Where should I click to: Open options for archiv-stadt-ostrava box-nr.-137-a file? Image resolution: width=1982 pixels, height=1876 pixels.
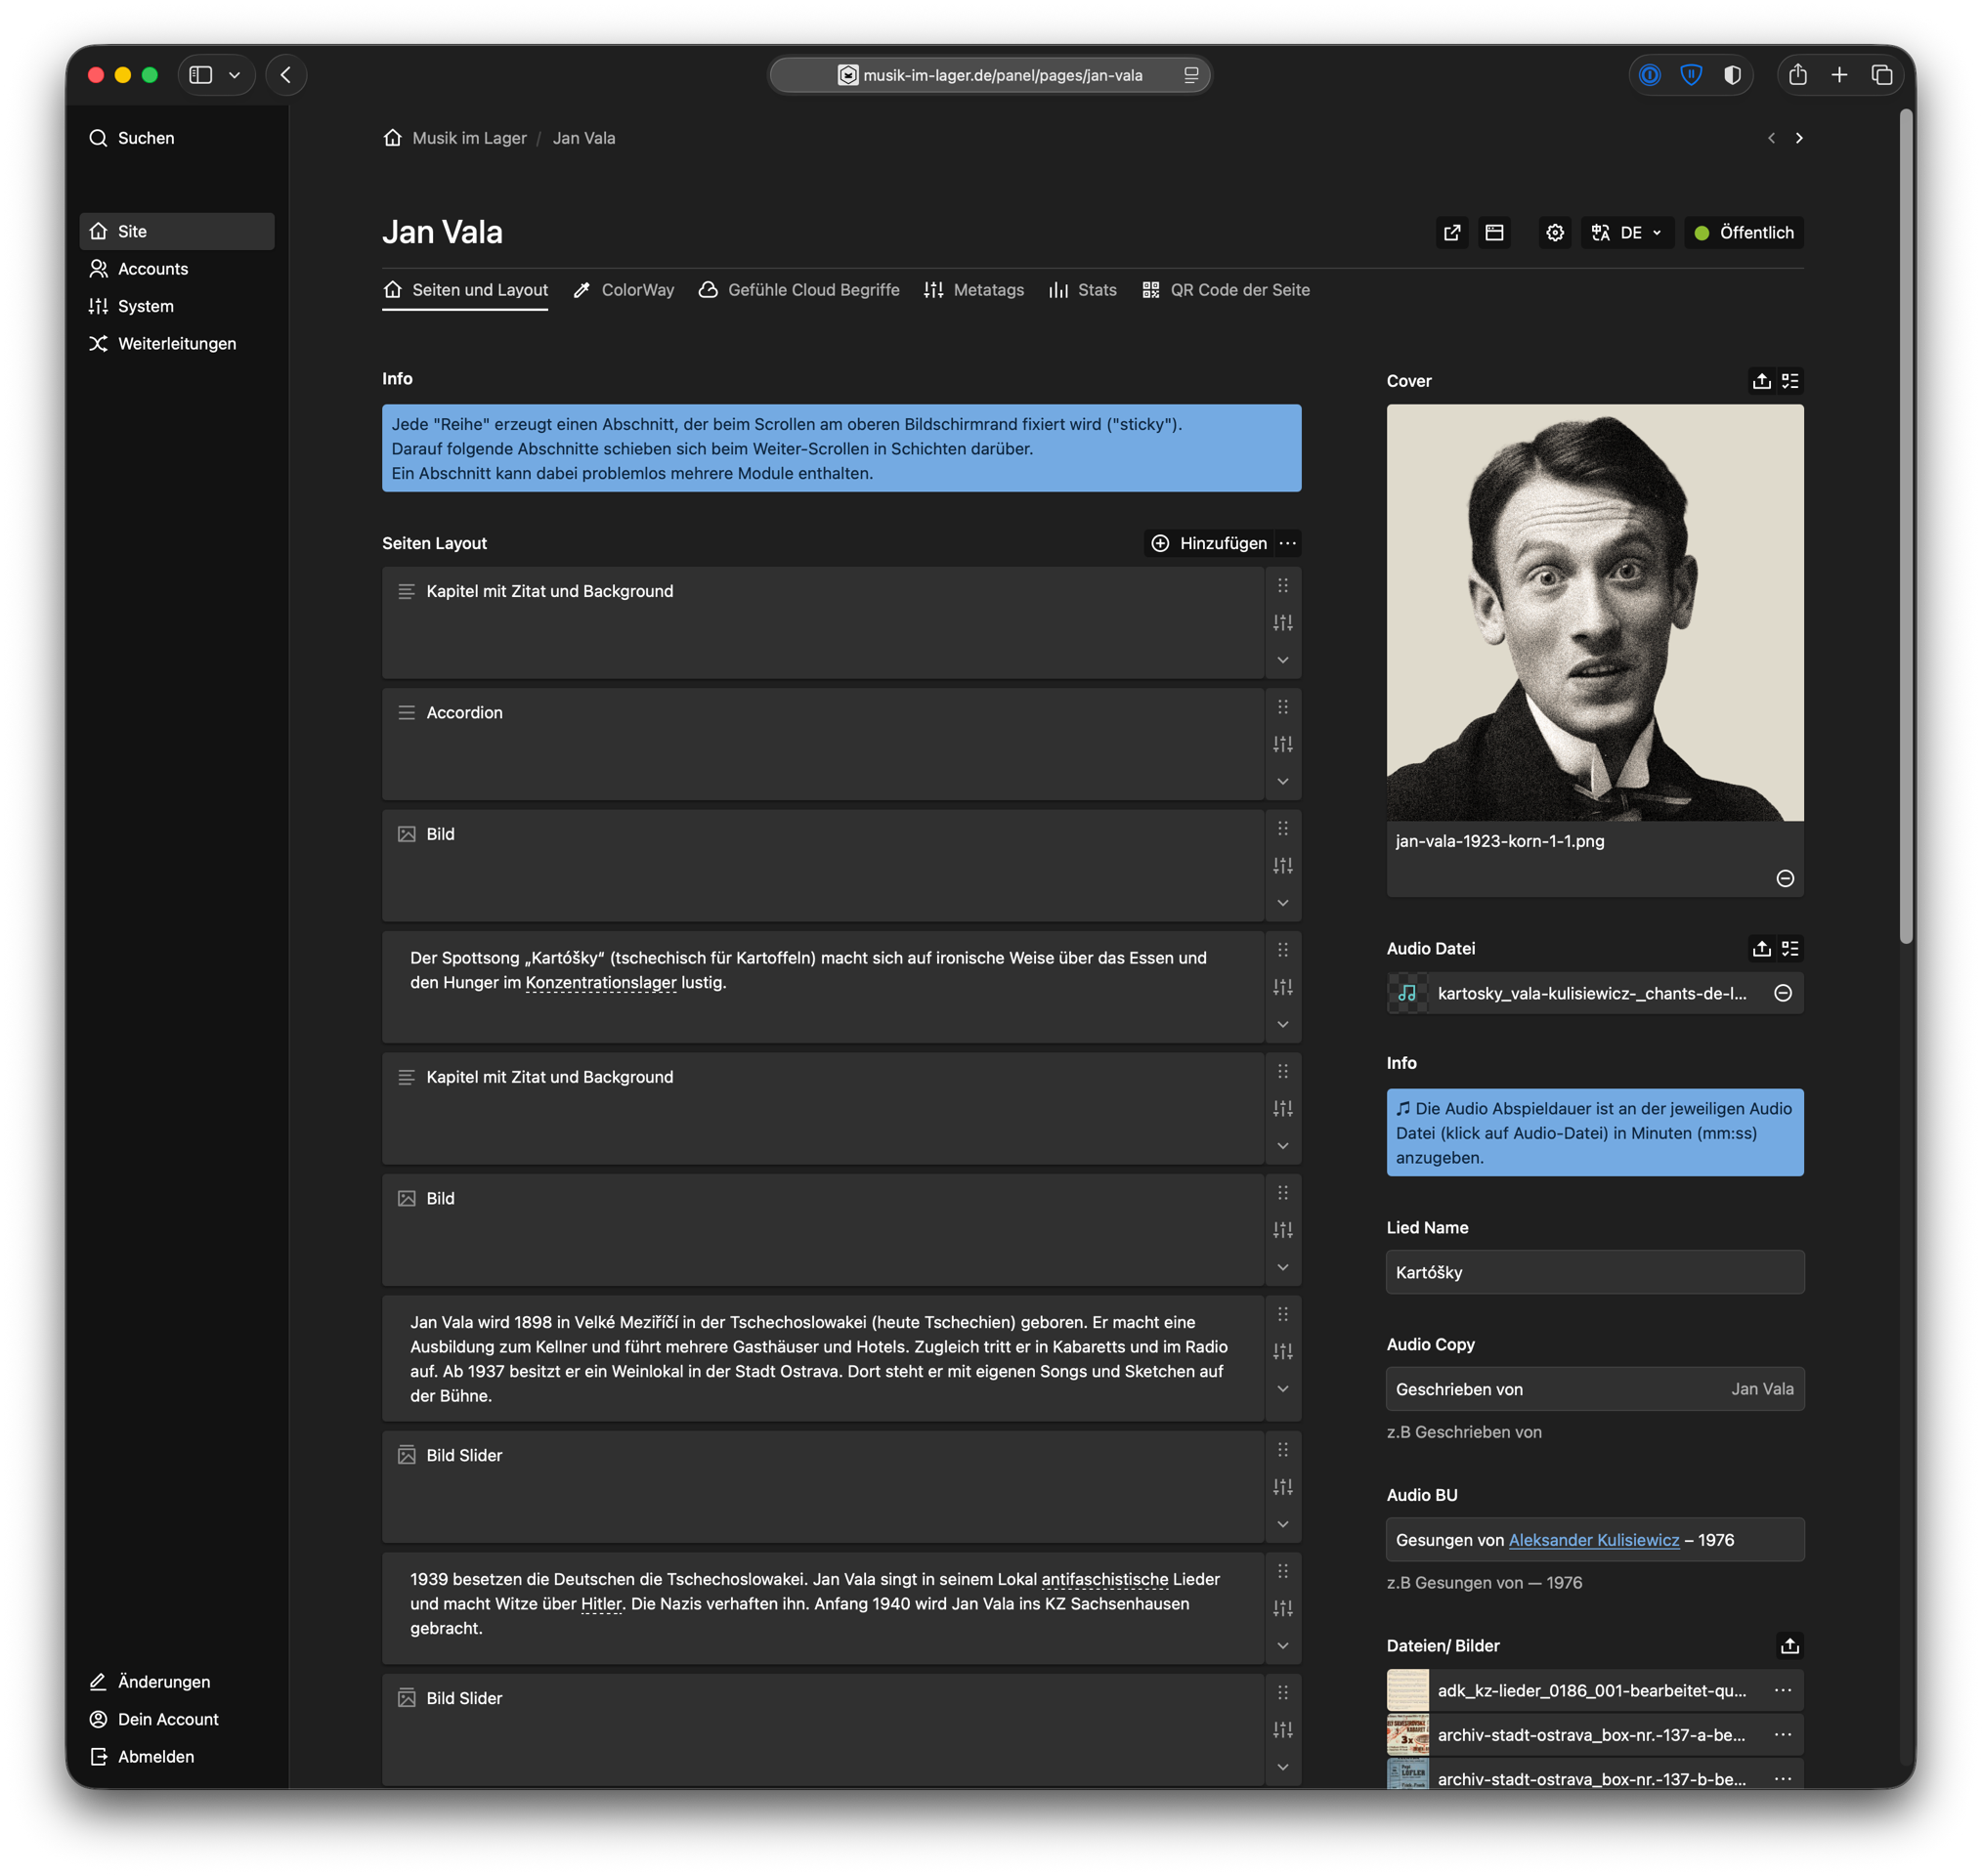click(1783, 1735)
